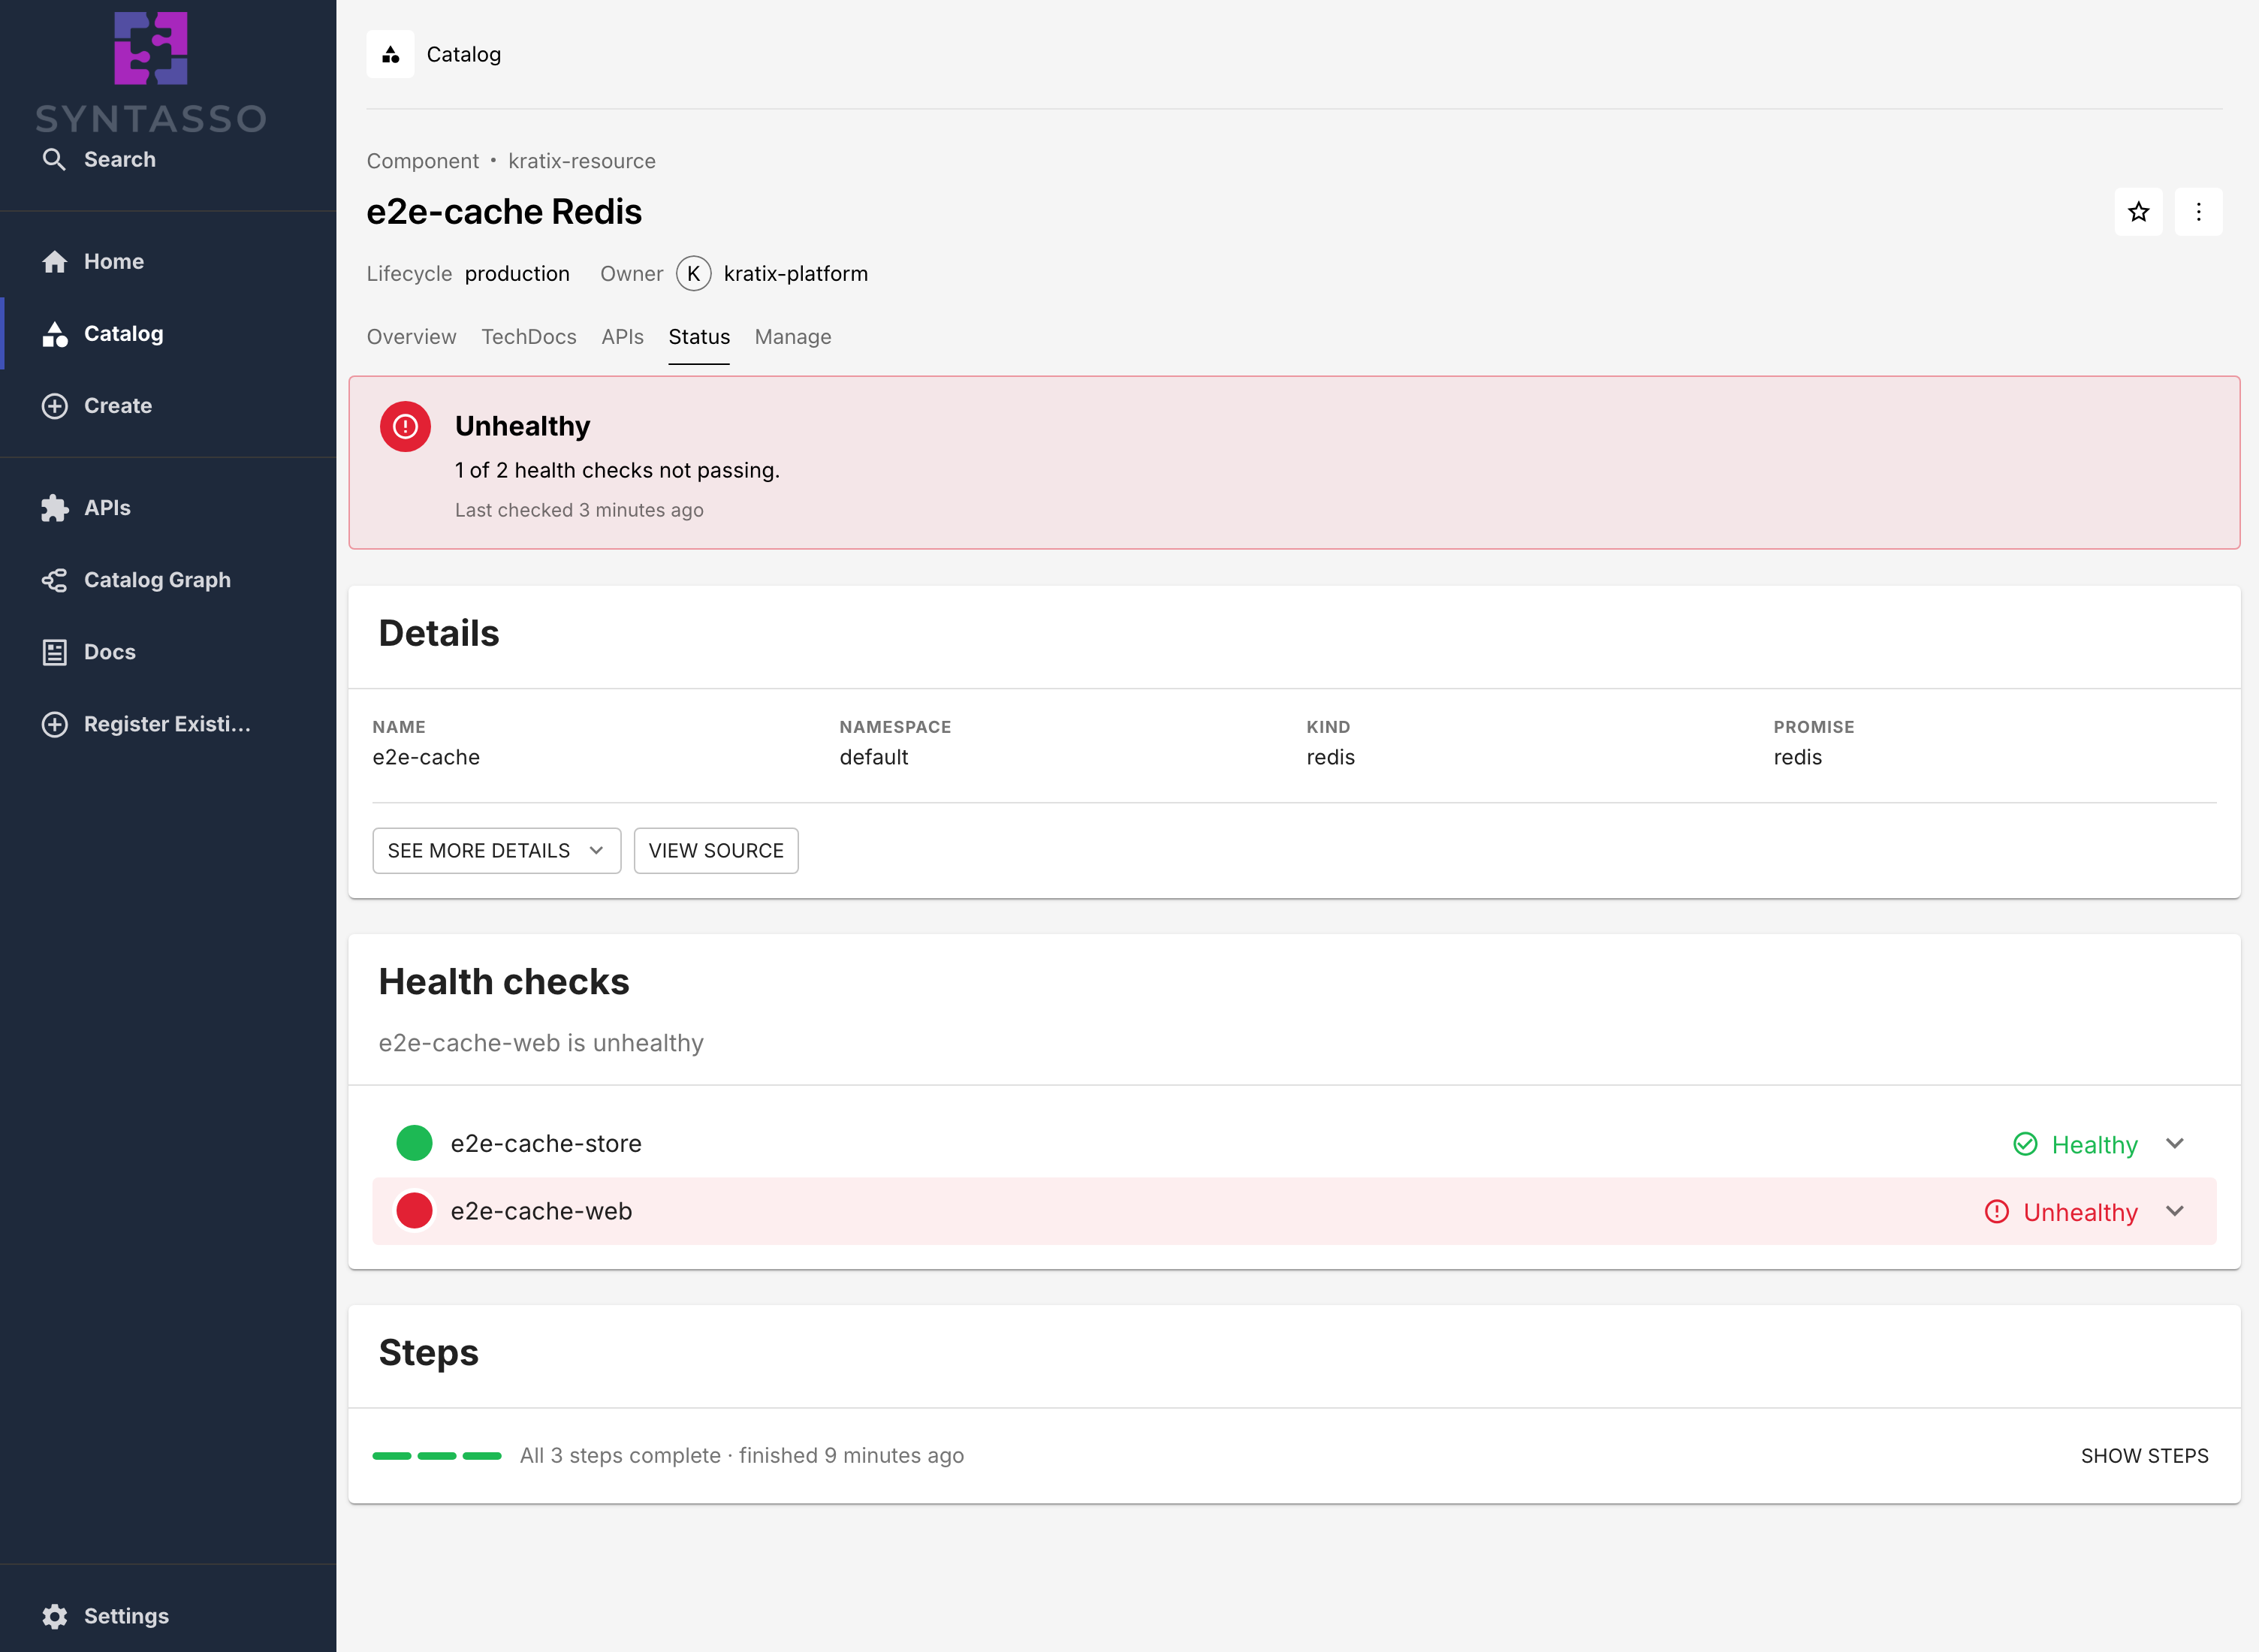Click the search magnifier icon
The width and height of the screenshot is (2259, 1652).
(x=54, y=160)
